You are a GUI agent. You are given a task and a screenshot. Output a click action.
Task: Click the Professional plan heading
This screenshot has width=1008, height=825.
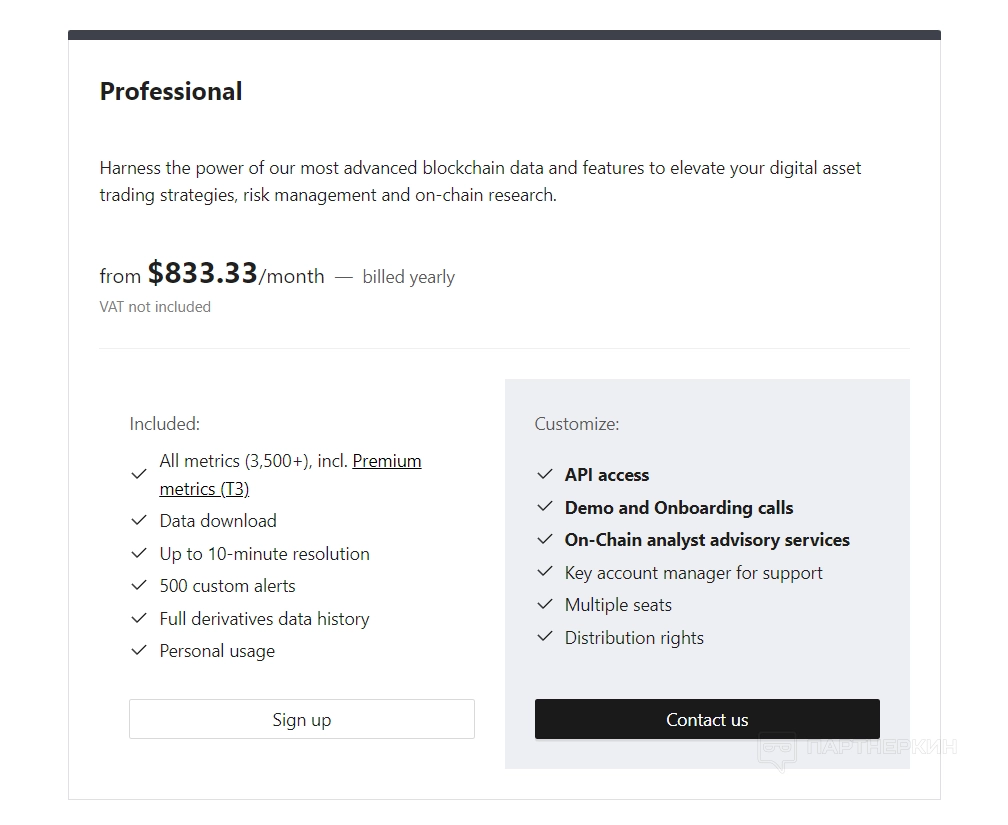coord(171,92)
